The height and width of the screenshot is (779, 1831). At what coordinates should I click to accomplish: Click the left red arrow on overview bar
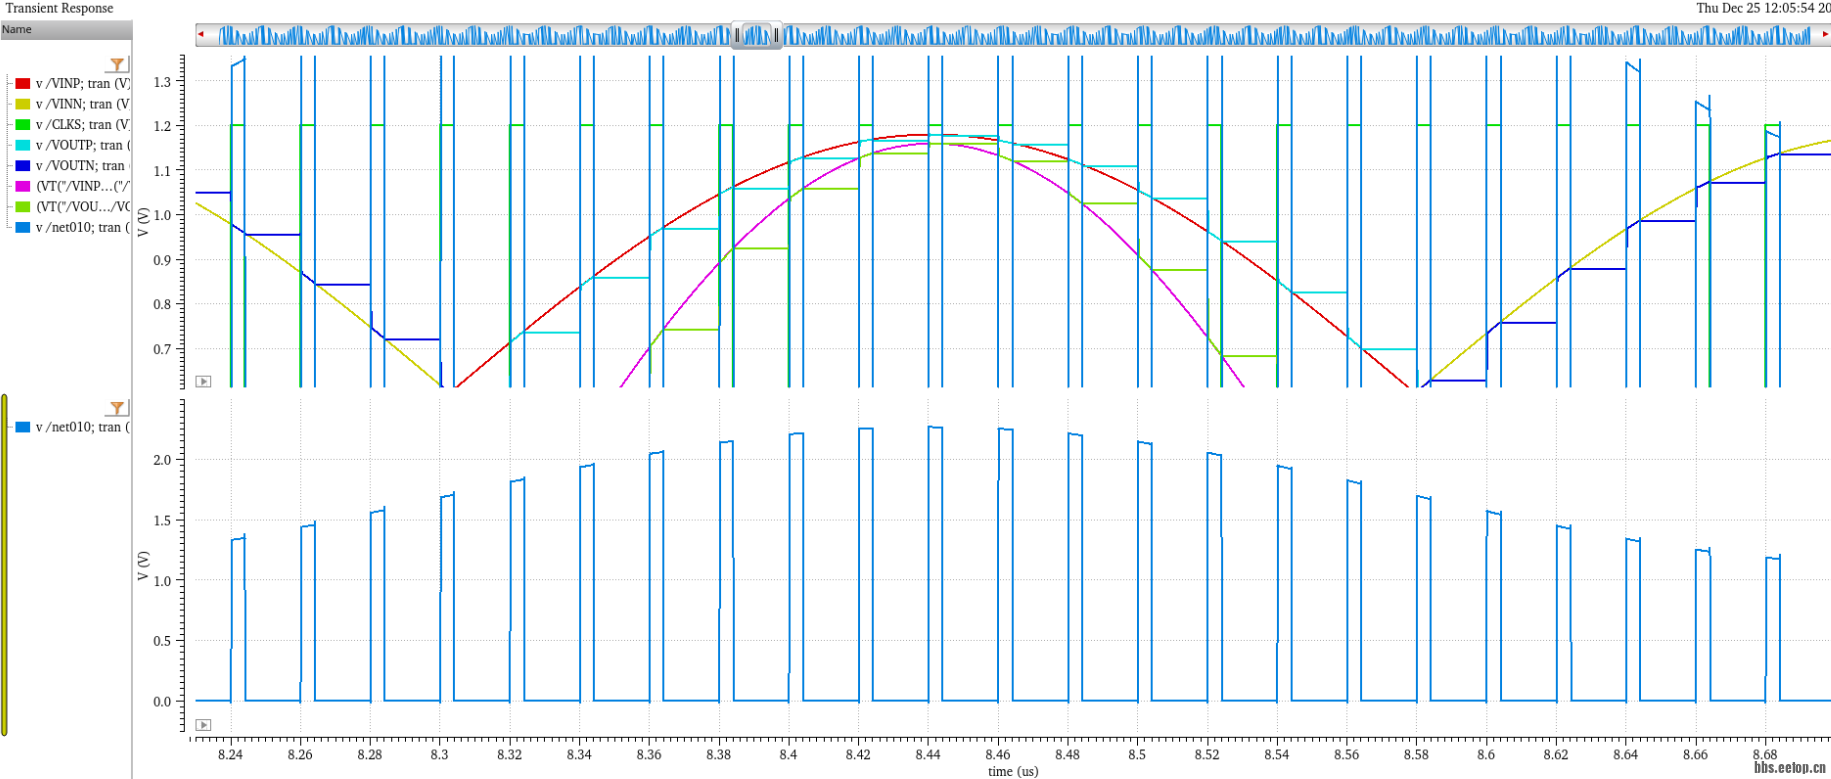tap(201, 35)
